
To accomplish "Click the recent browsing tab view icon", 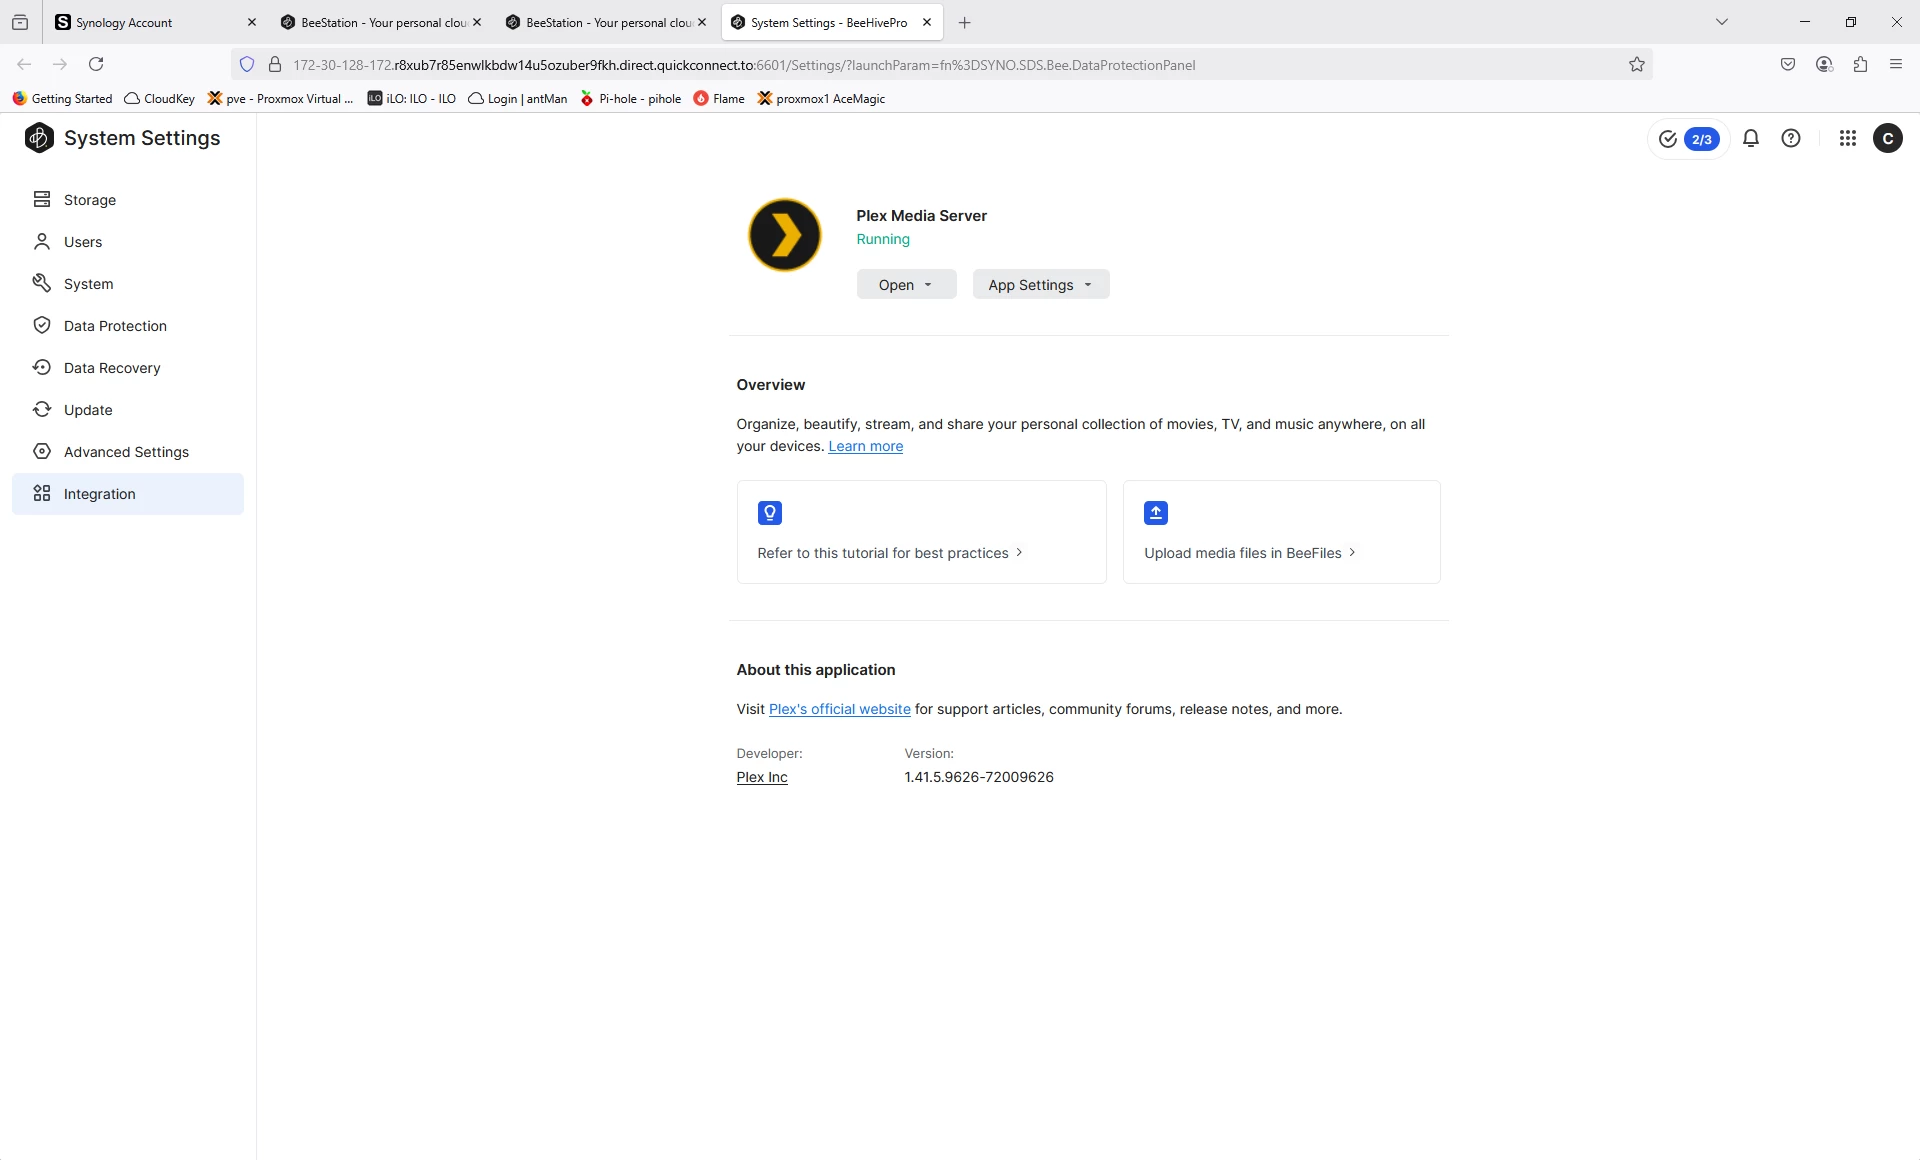I will point(20,22).
